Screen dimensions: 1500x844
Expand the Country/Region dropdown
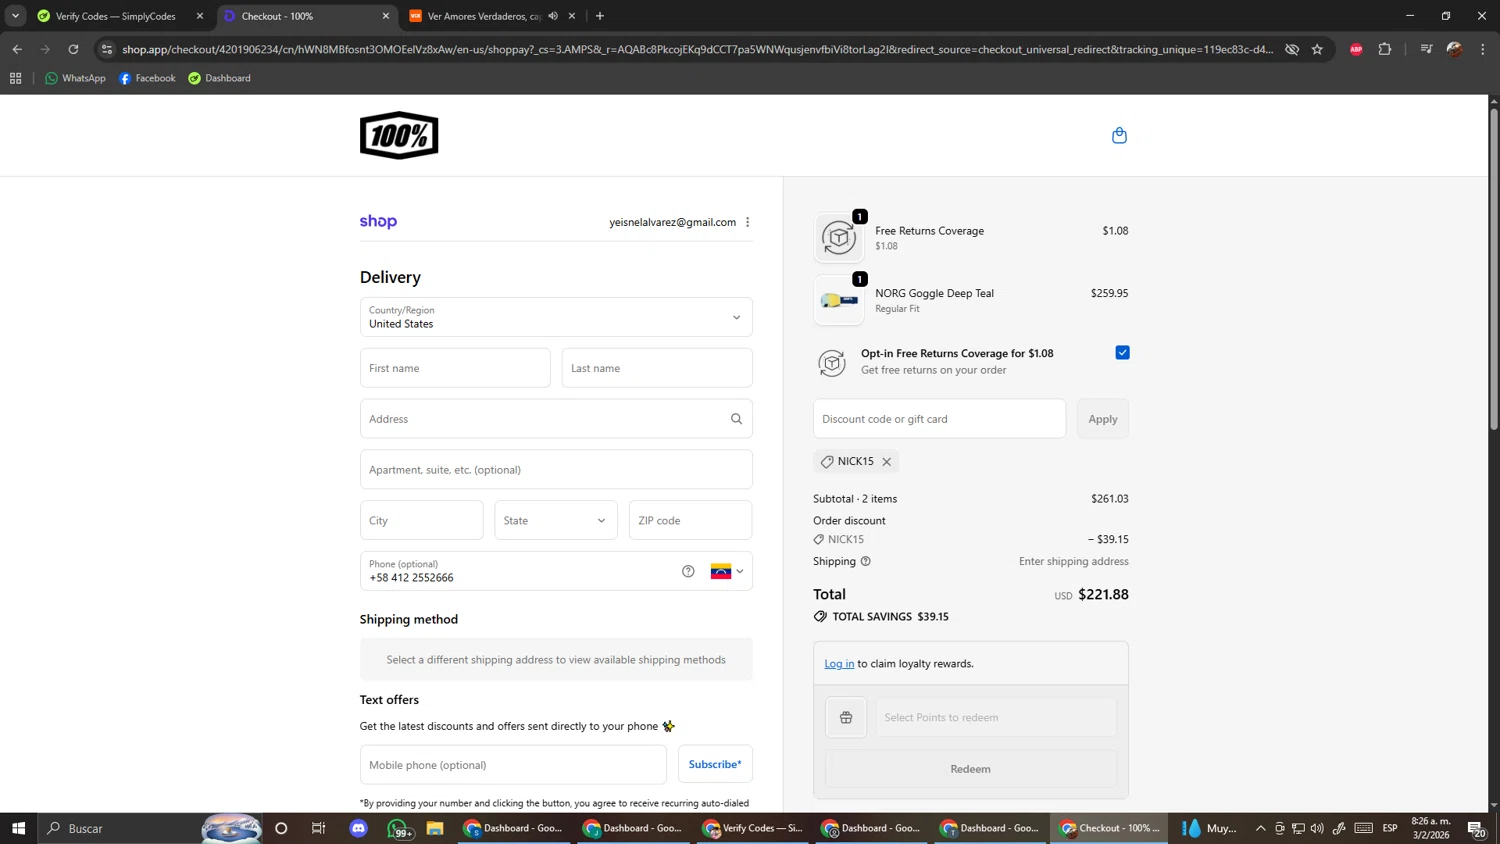click(x=556, y=317)
